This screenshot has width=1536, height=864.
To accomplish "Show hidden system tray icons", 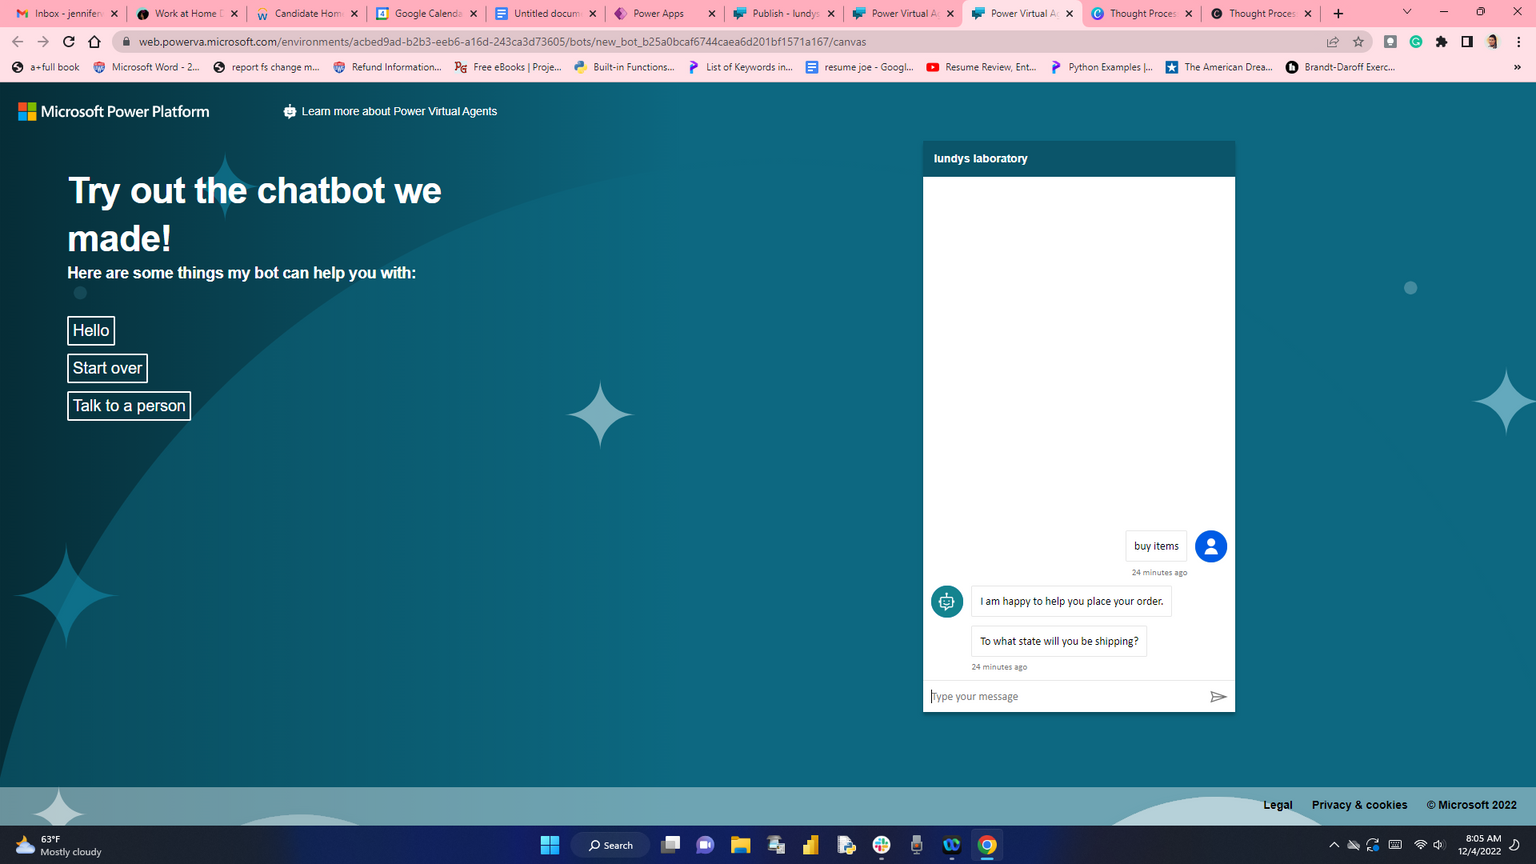I will [1333, 845].
